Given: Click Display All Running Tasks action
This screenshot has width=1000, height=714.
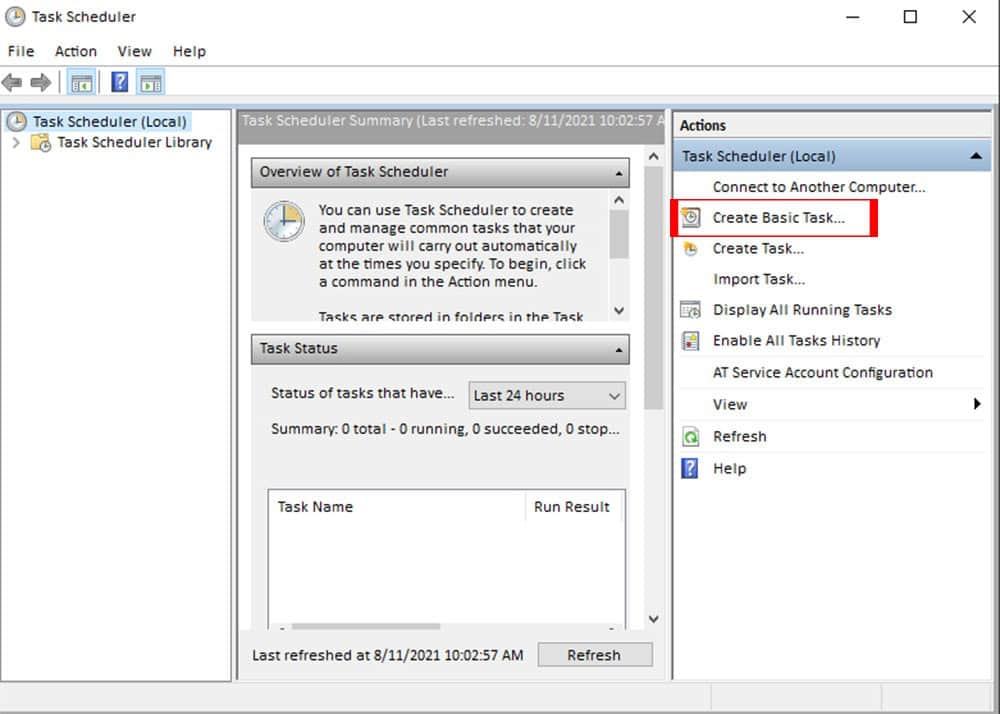Looking at the screenshot, I should pos(802,310).
